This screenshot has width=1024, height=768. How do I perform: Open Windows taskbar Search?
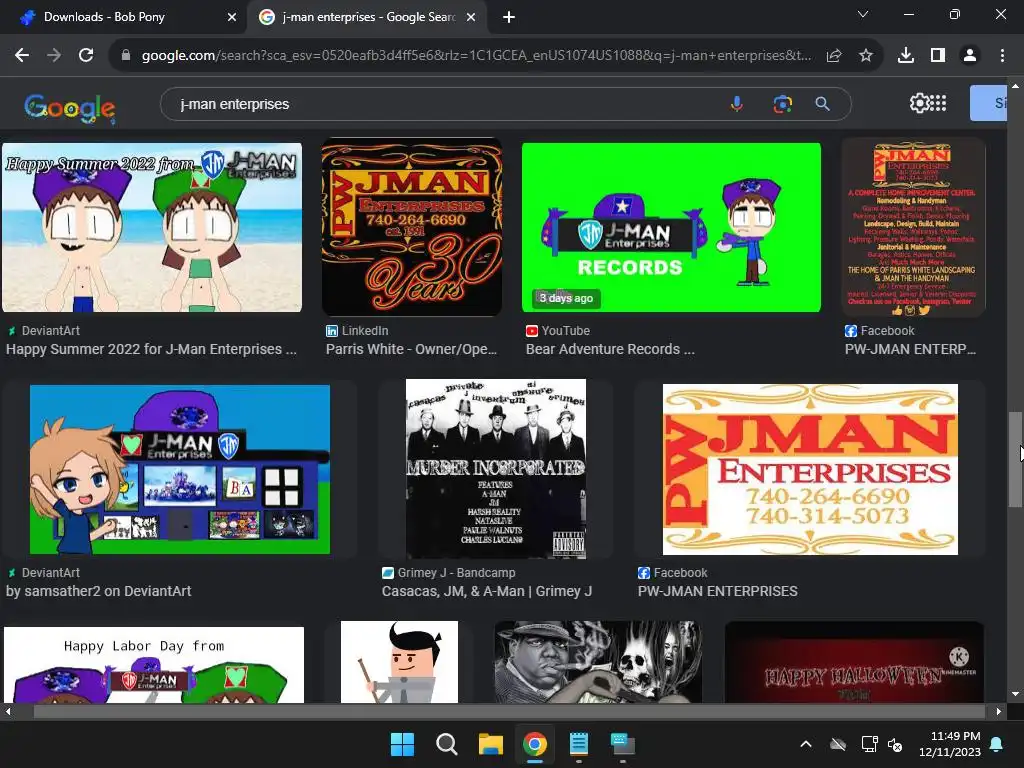coord(447,744)
